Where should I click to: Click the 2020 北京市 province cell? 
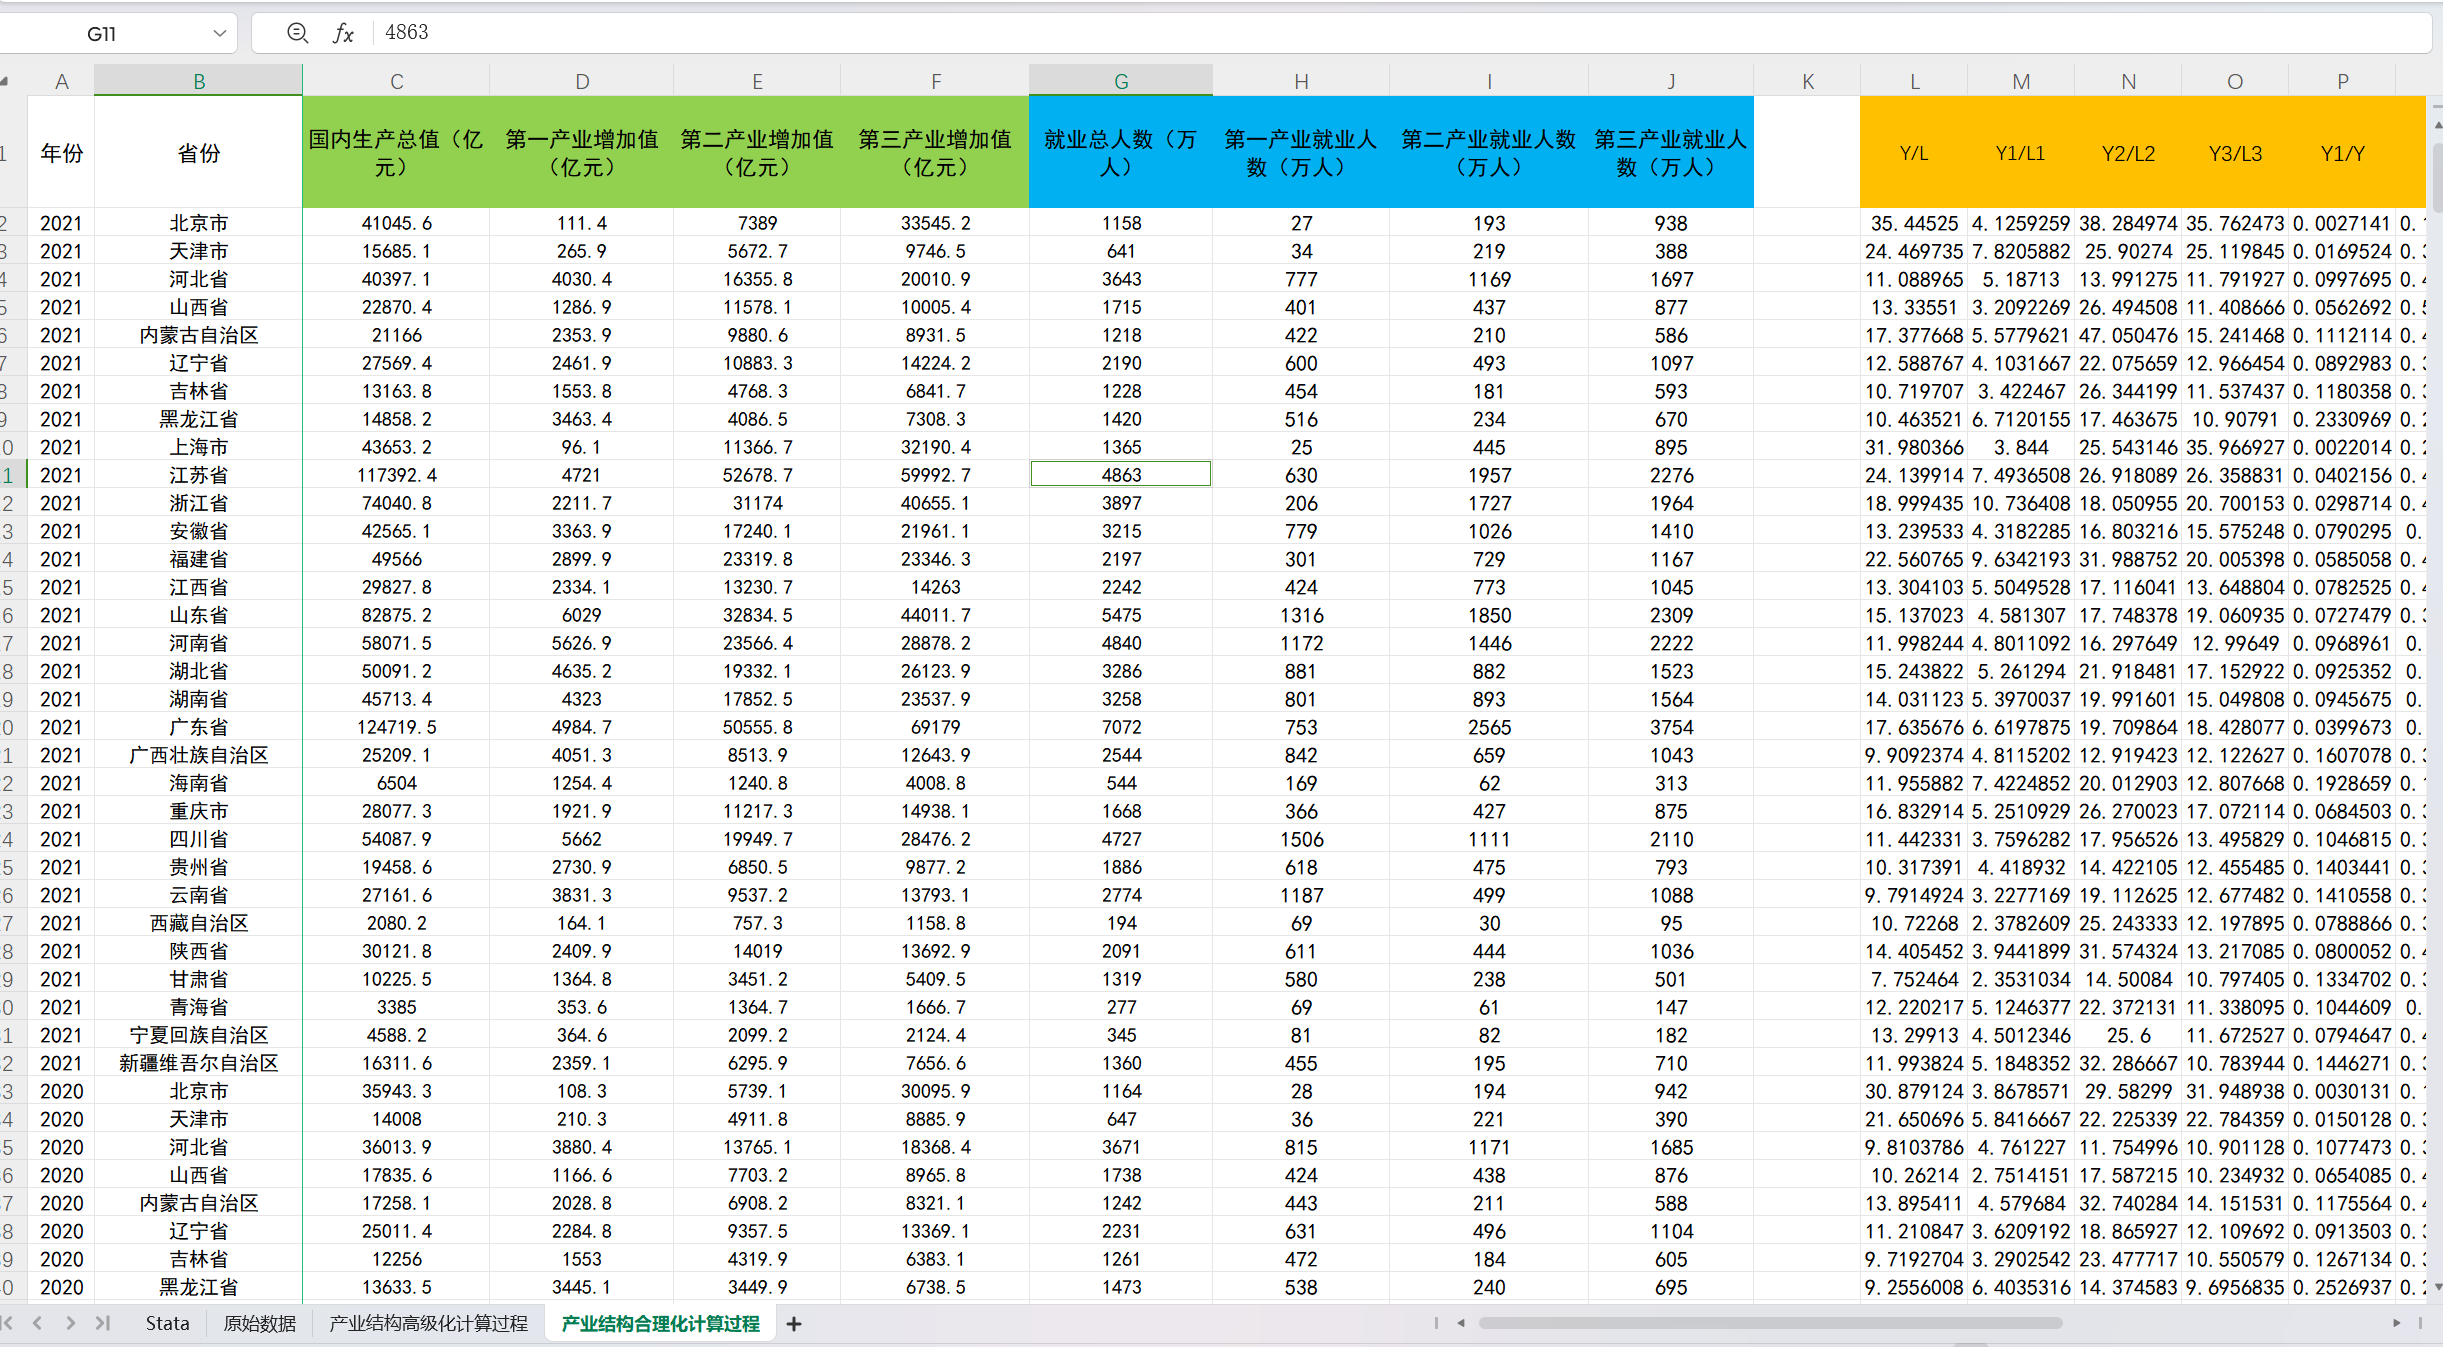point(198,1091)
